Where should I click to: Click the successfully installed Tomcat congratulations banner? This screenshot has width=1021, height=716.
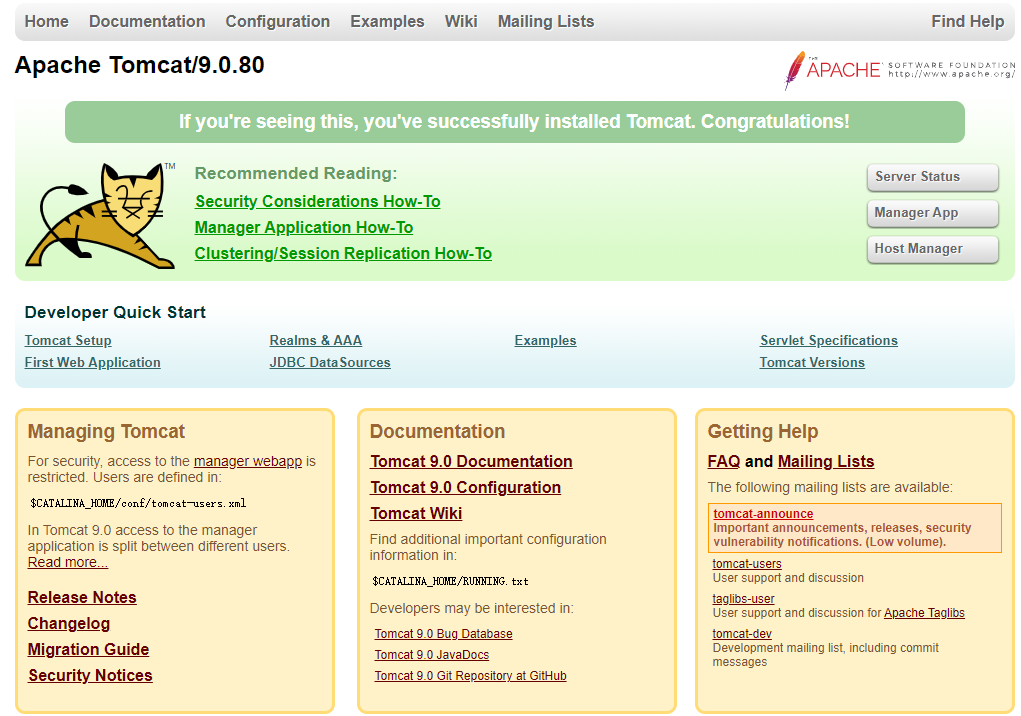pyautogui.click(x=514, y=122)
